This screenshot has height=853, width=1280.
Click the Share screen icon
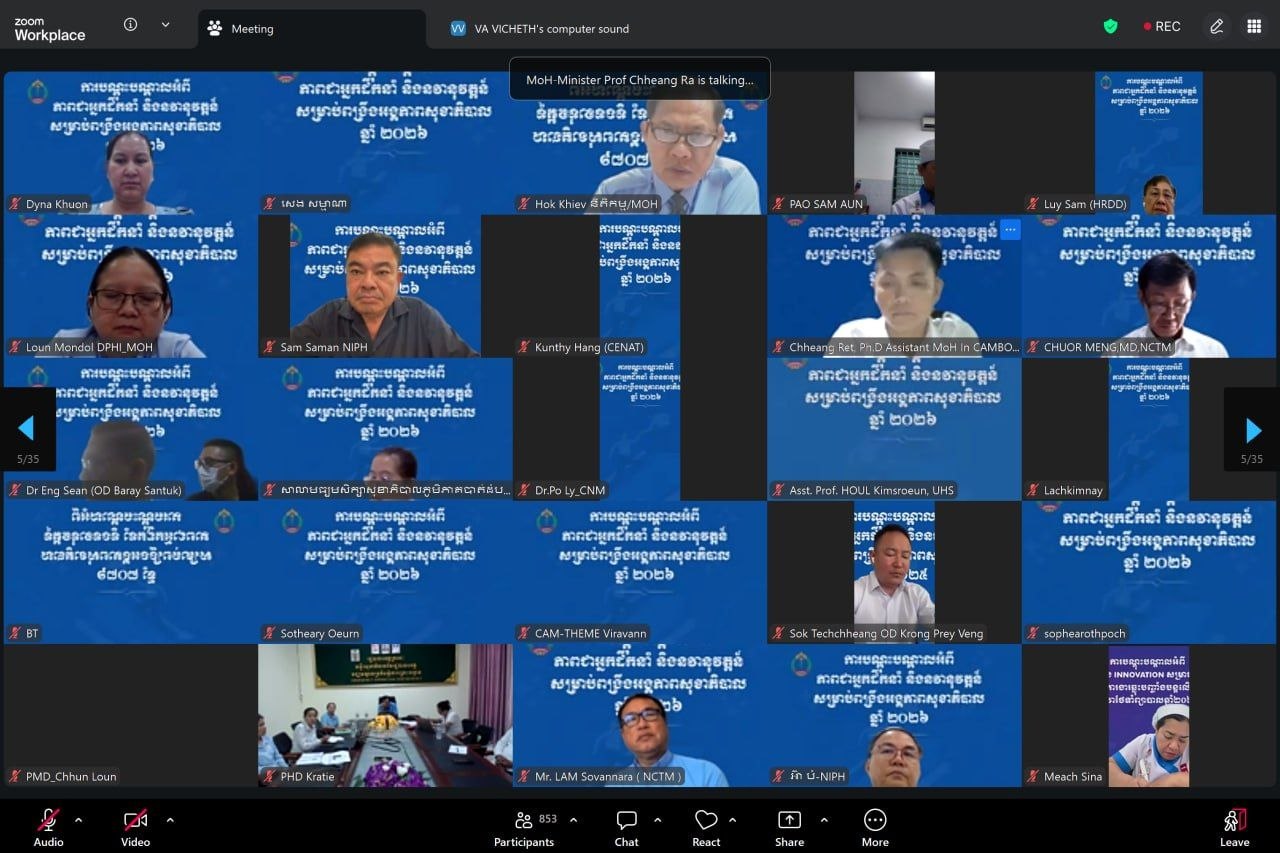(789, 820)
